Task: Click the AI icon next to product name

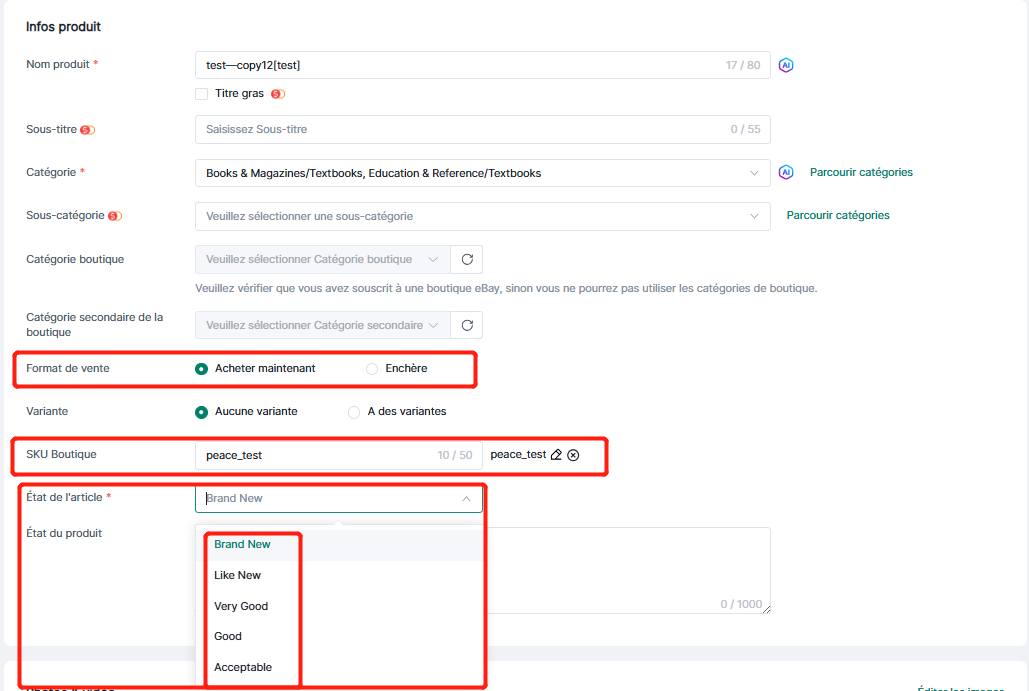Action: [x=786, y=65]
